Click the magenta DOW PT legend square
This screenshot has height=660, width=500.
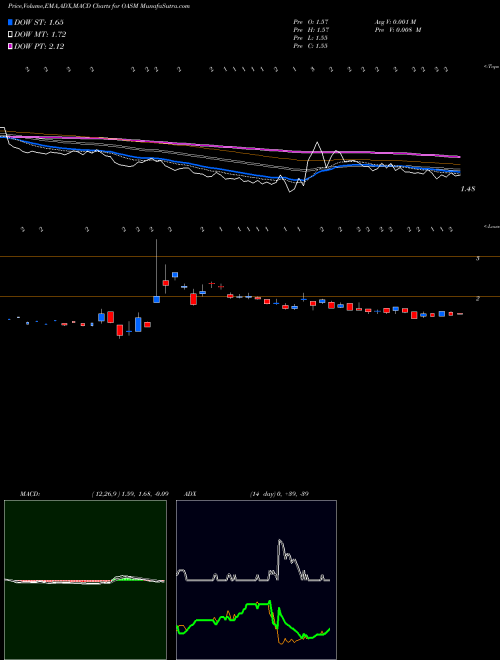point(10,47)
